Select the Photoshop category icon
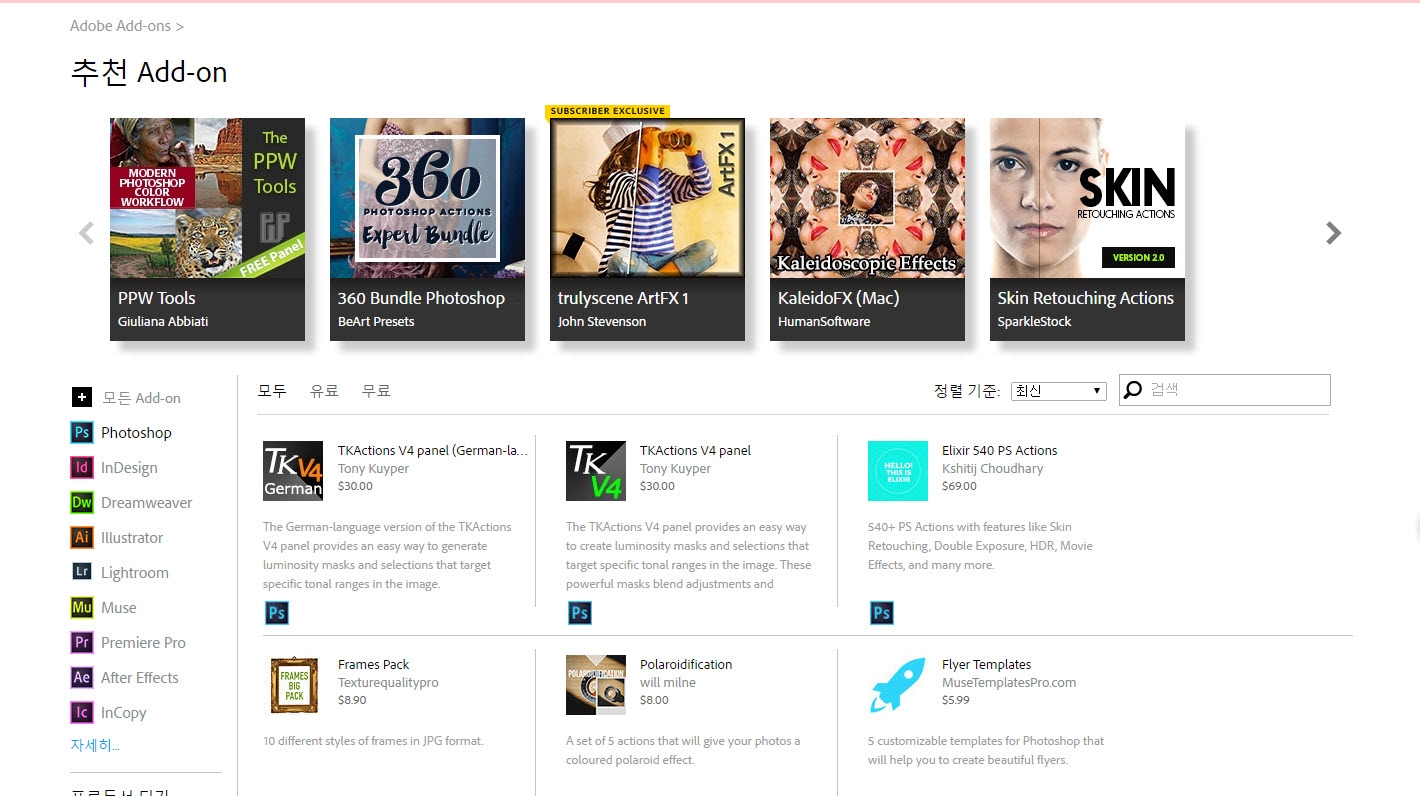 (81, 432)
